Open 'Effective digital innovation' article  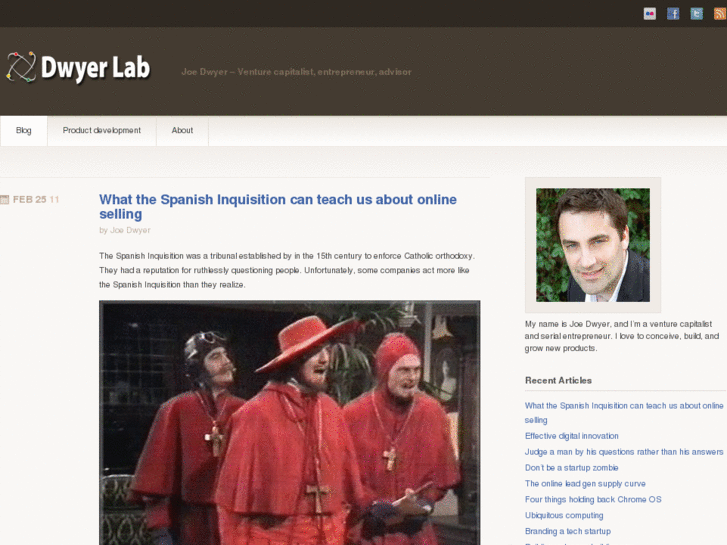(572, 436)
